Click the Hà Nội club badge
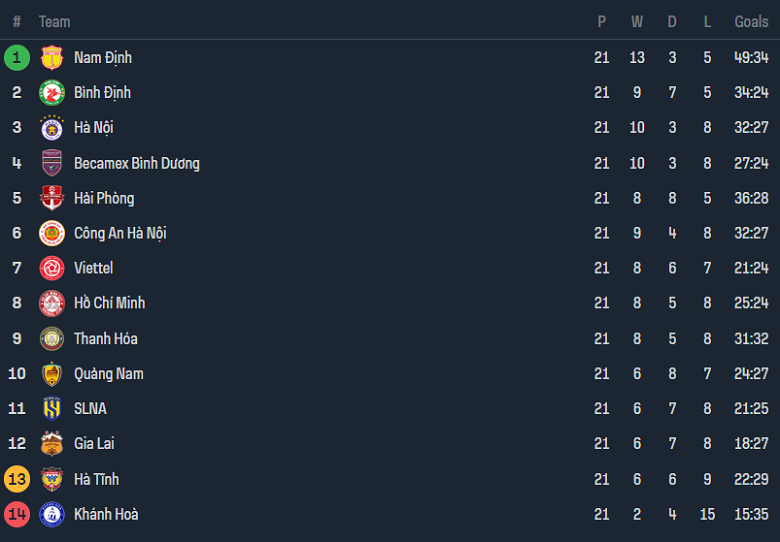Screen dimensions: 780x542 (51, 128)
